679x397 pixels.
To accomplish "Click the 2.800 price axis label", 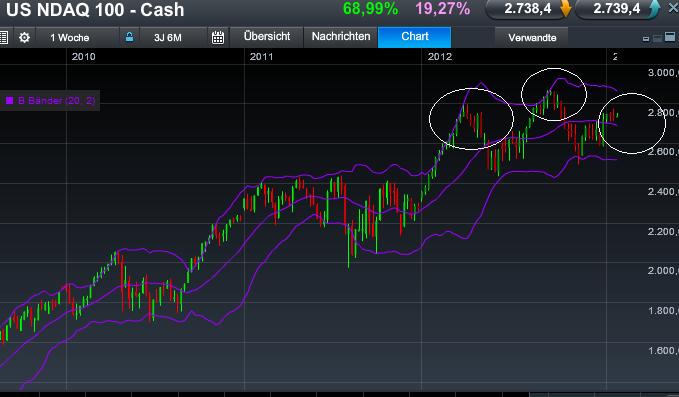I will tap(663, 113).
